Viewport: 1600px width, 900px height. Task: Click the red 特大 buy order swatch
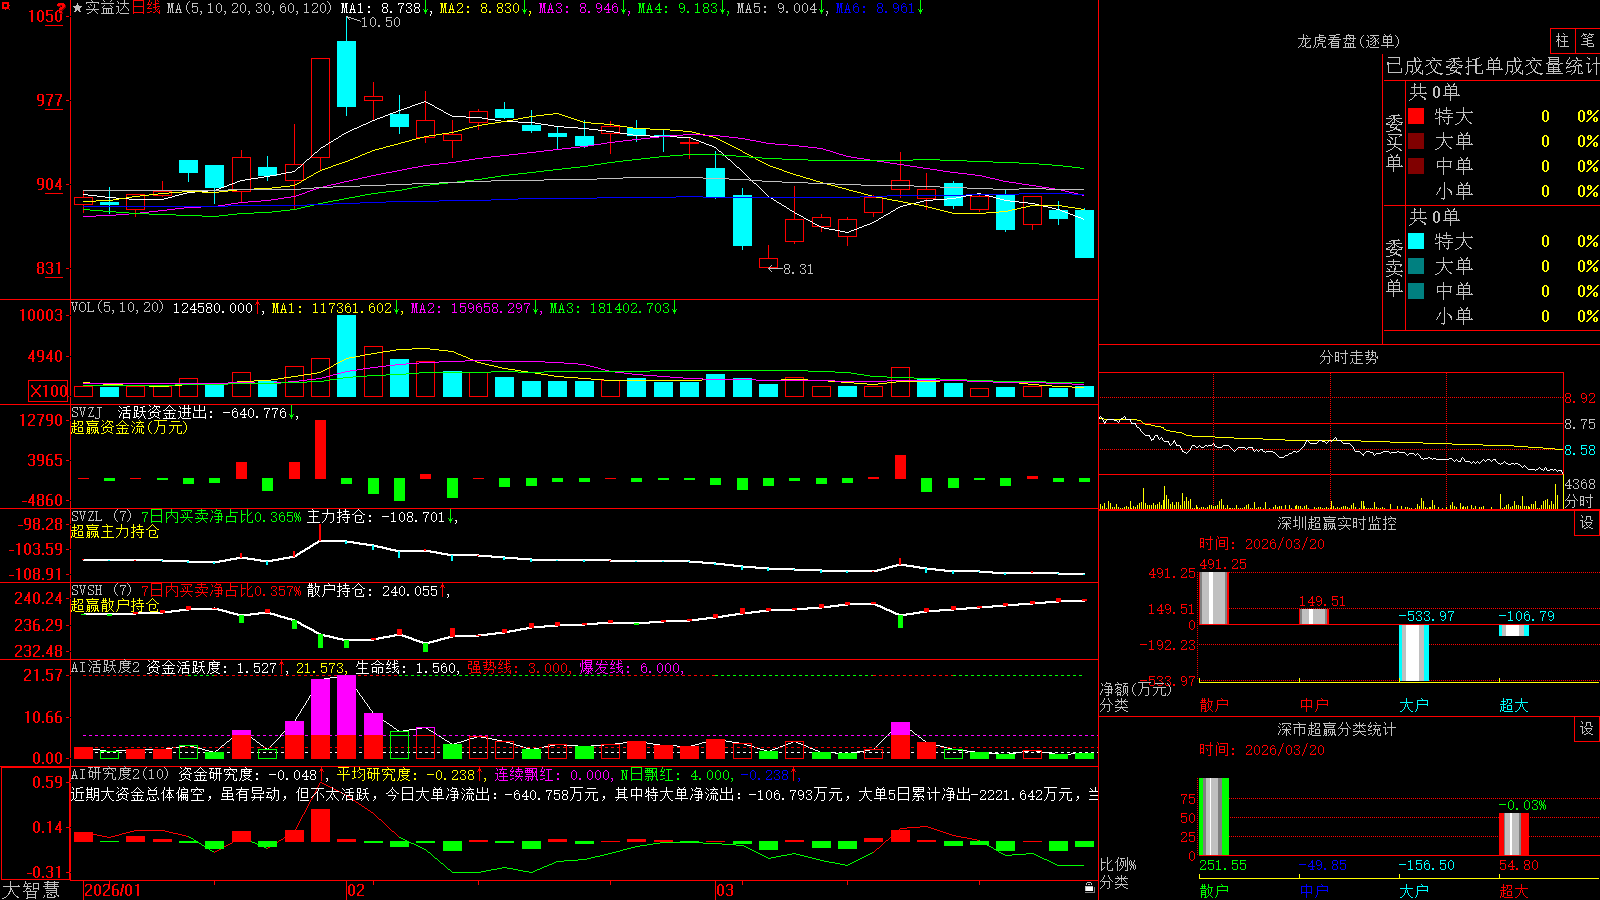click(1416, 116)
